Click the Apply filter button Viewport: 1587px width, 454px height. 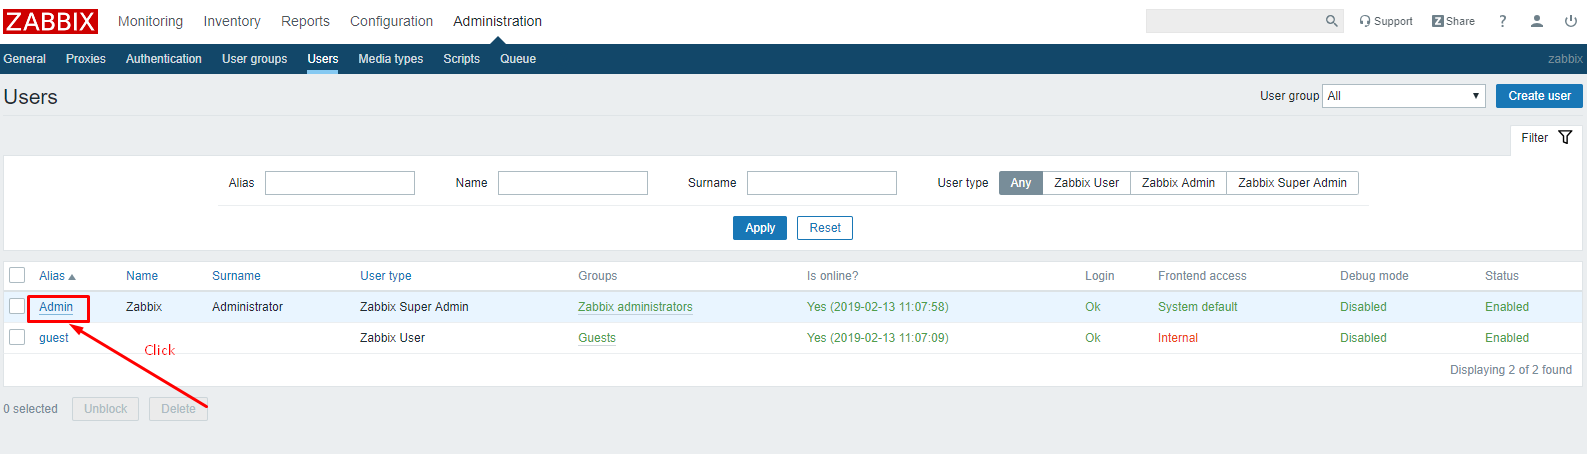click(760, 228)
